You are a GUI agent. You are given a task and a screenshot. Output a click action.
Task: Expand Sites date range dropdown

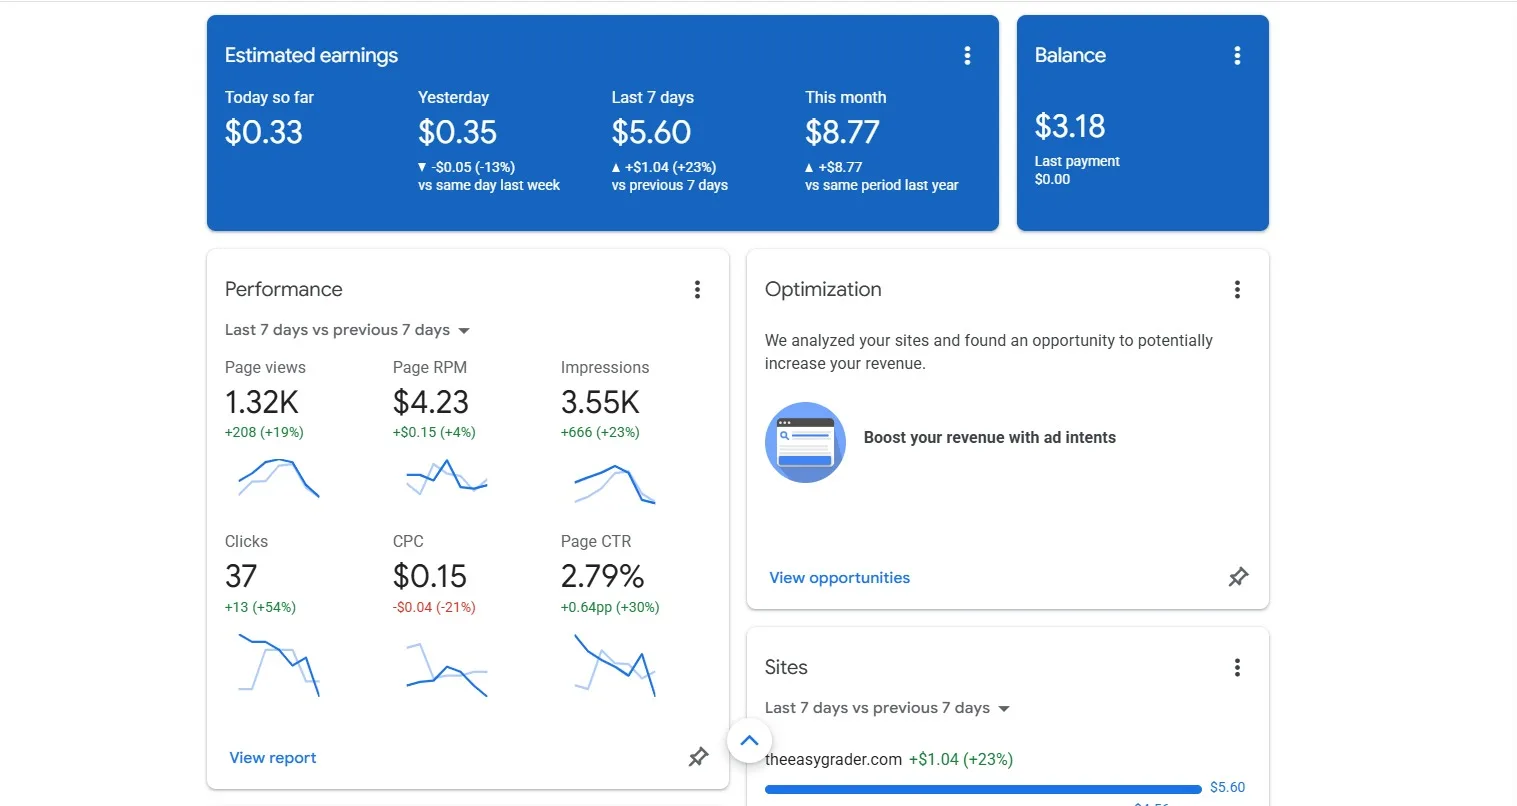tap(887, 708)
